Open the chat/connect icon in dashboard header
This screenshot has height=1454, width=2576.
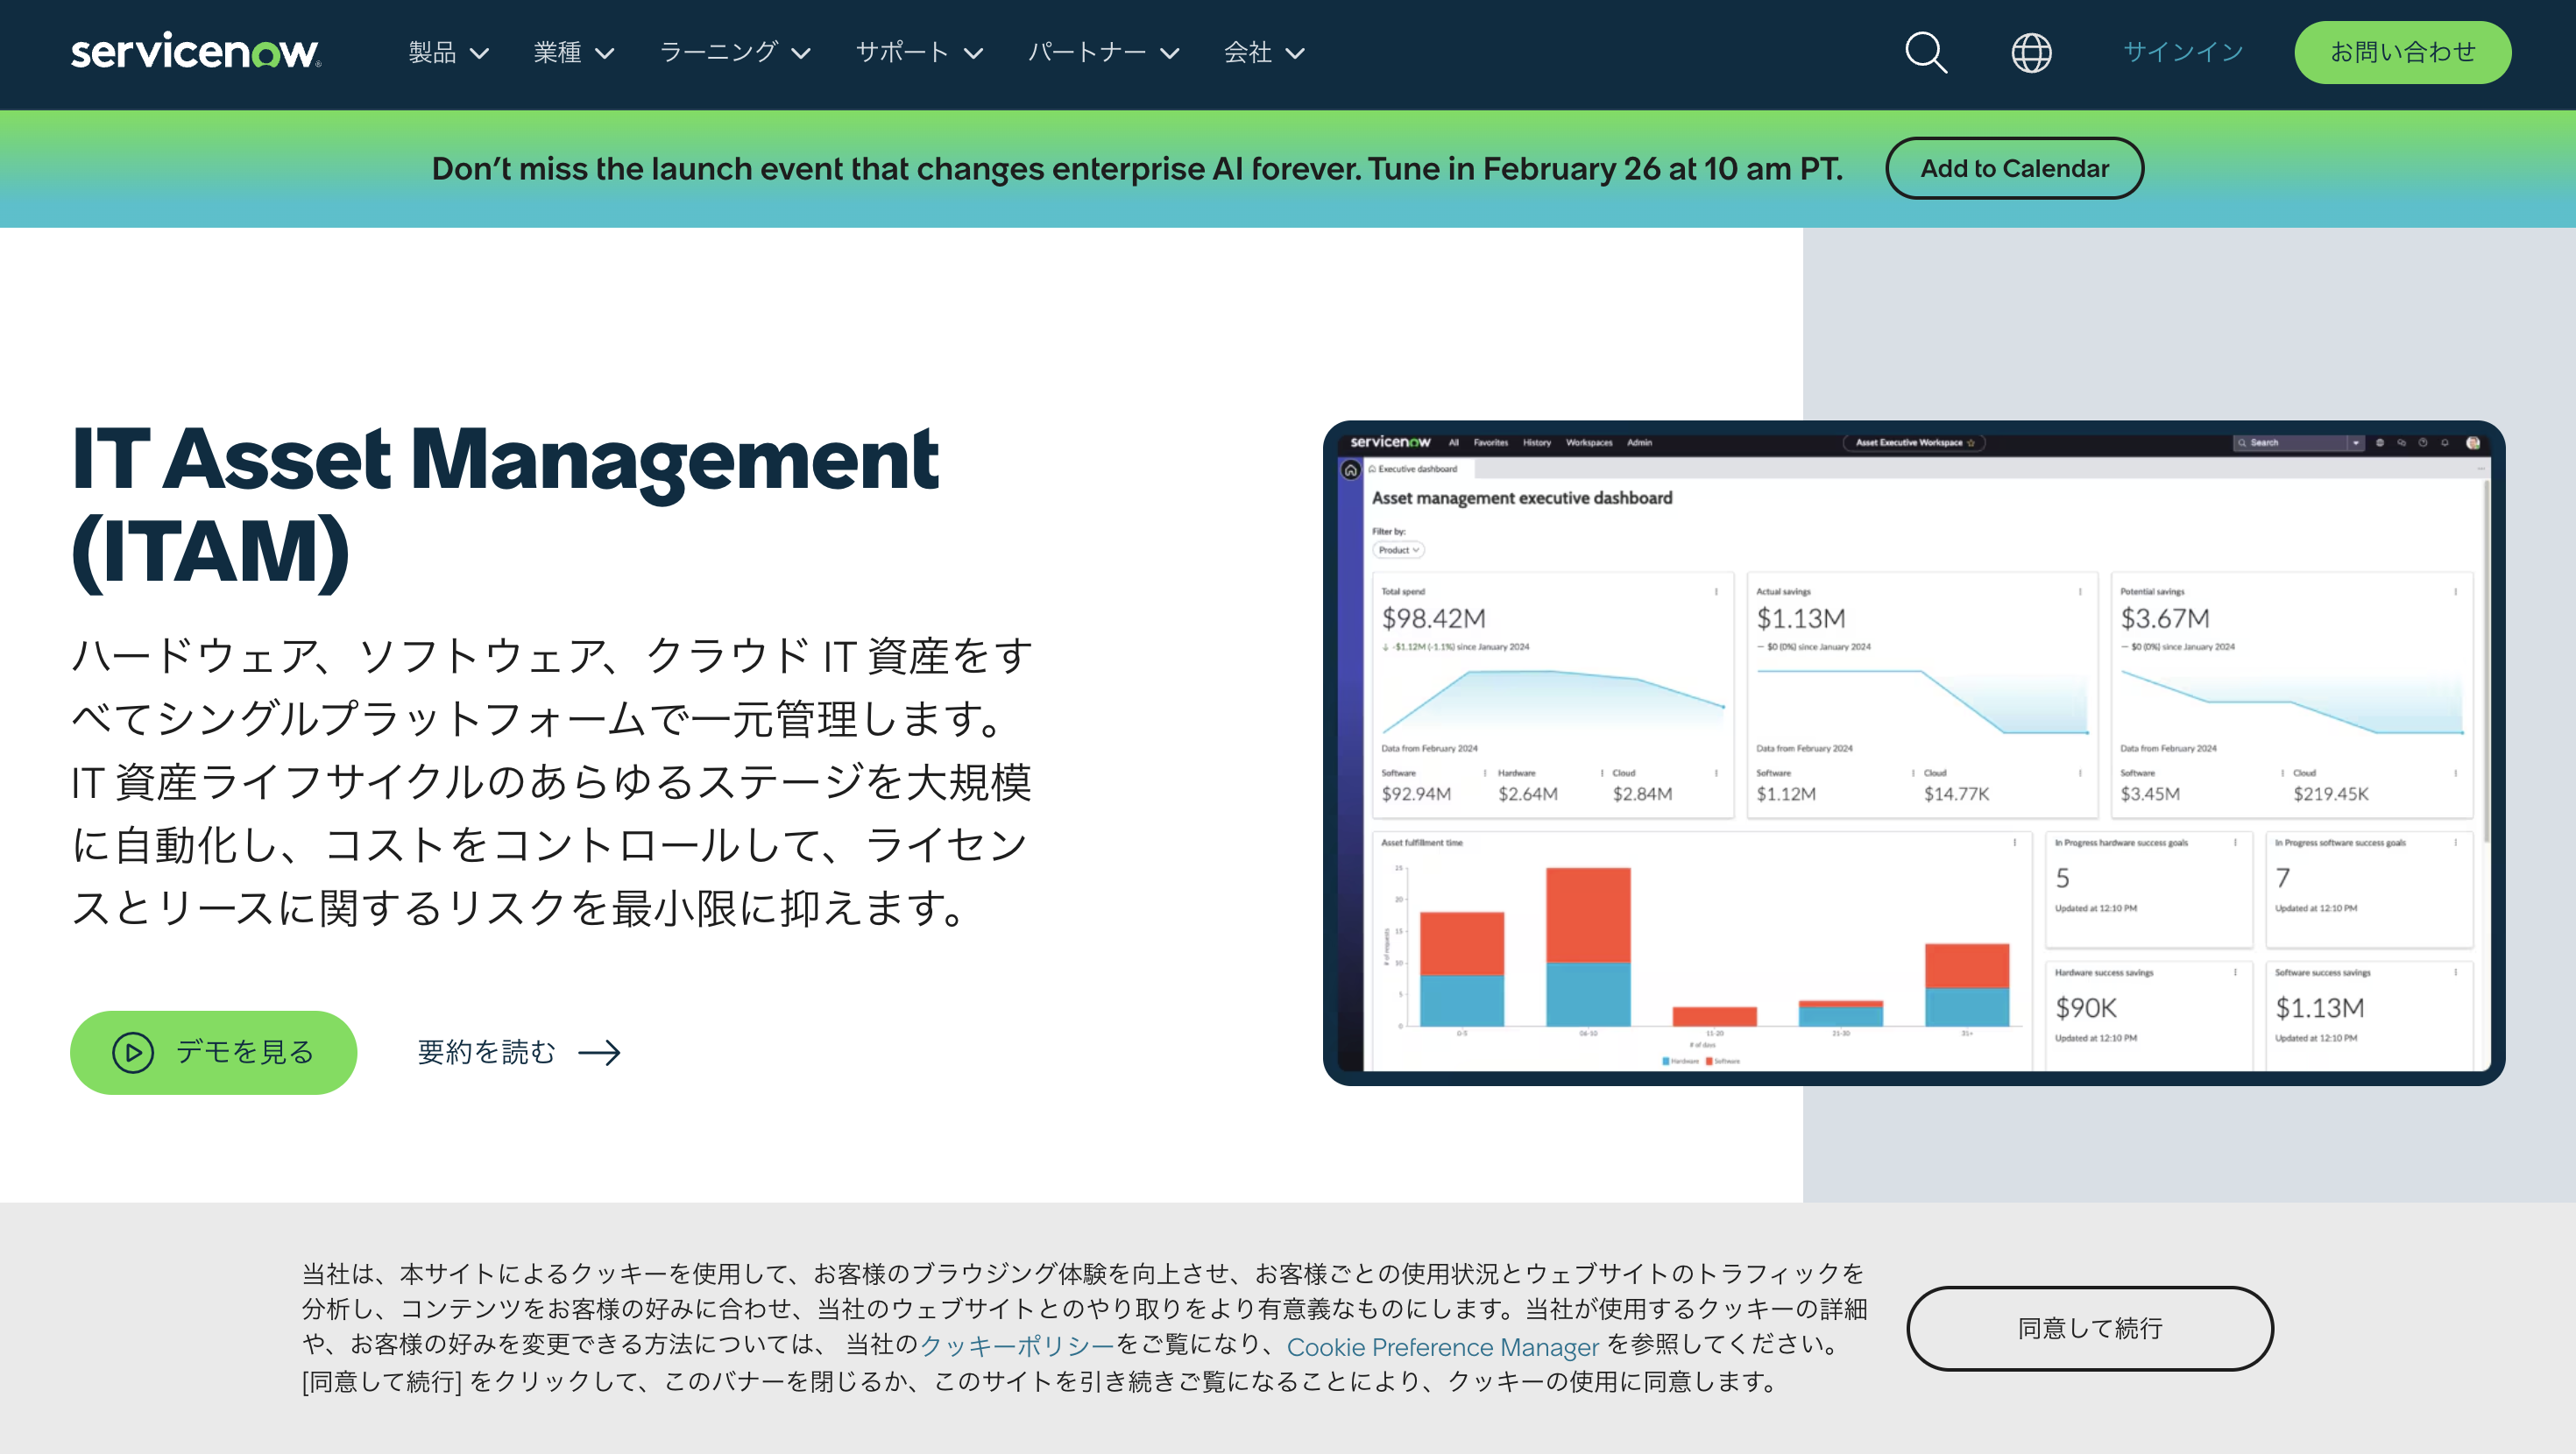point(2402,443)
